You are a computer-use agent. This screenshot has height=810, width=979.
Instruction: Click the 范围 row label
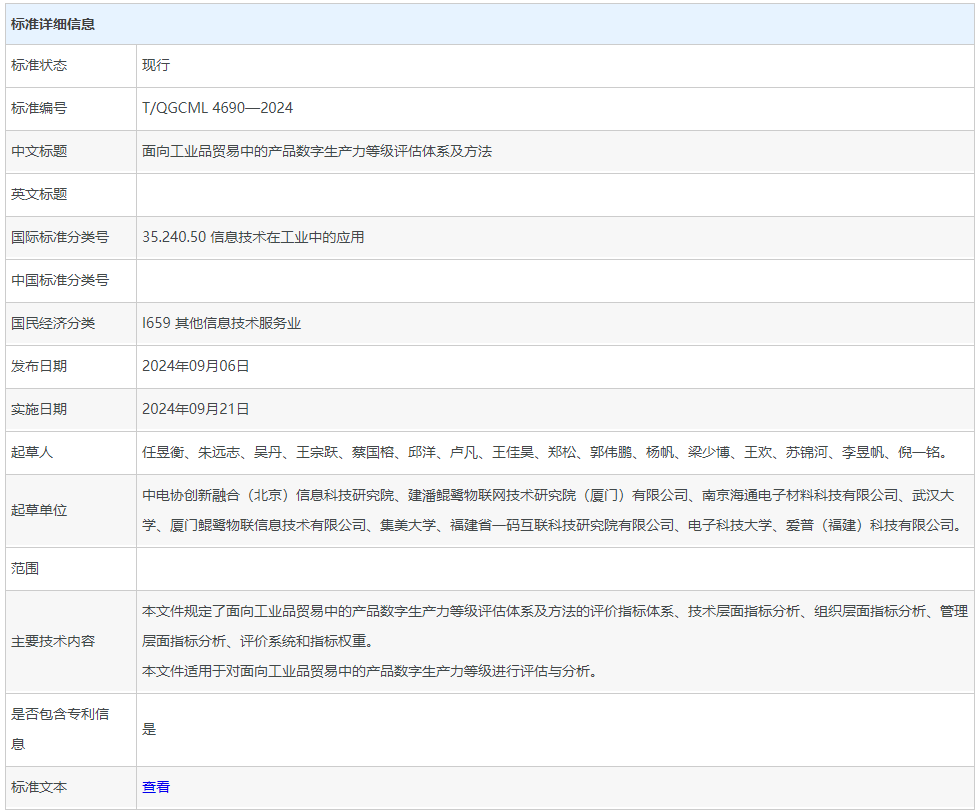click(25, 568)
